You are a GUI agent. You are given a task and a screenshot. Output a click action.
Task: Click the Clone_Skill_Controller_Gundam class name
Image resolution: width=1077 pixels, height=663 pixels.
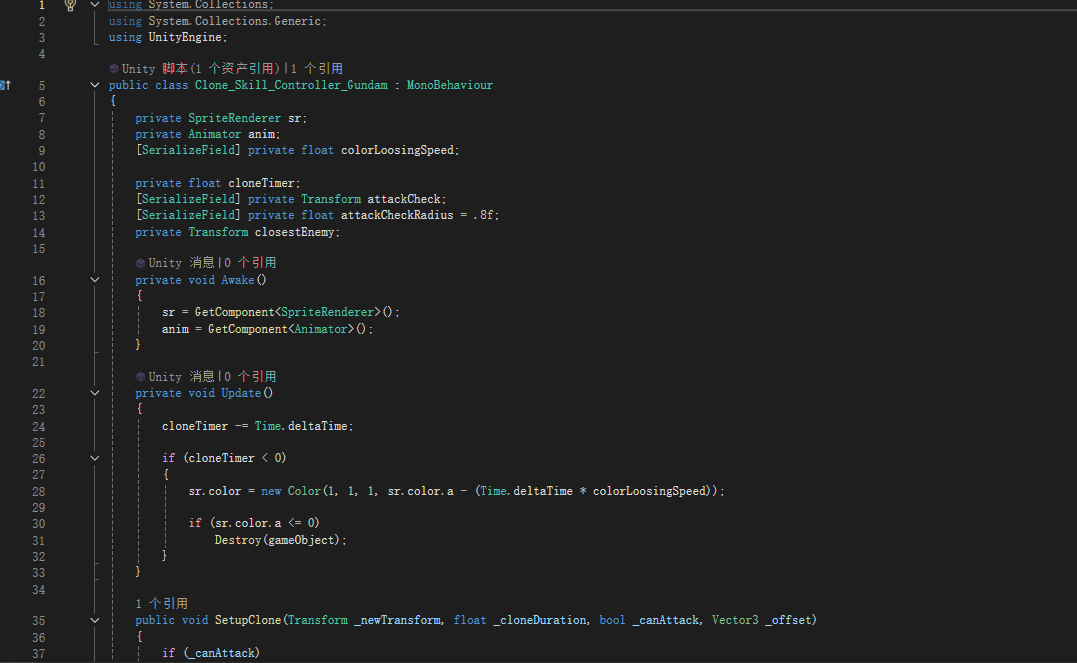coord(291,85)
